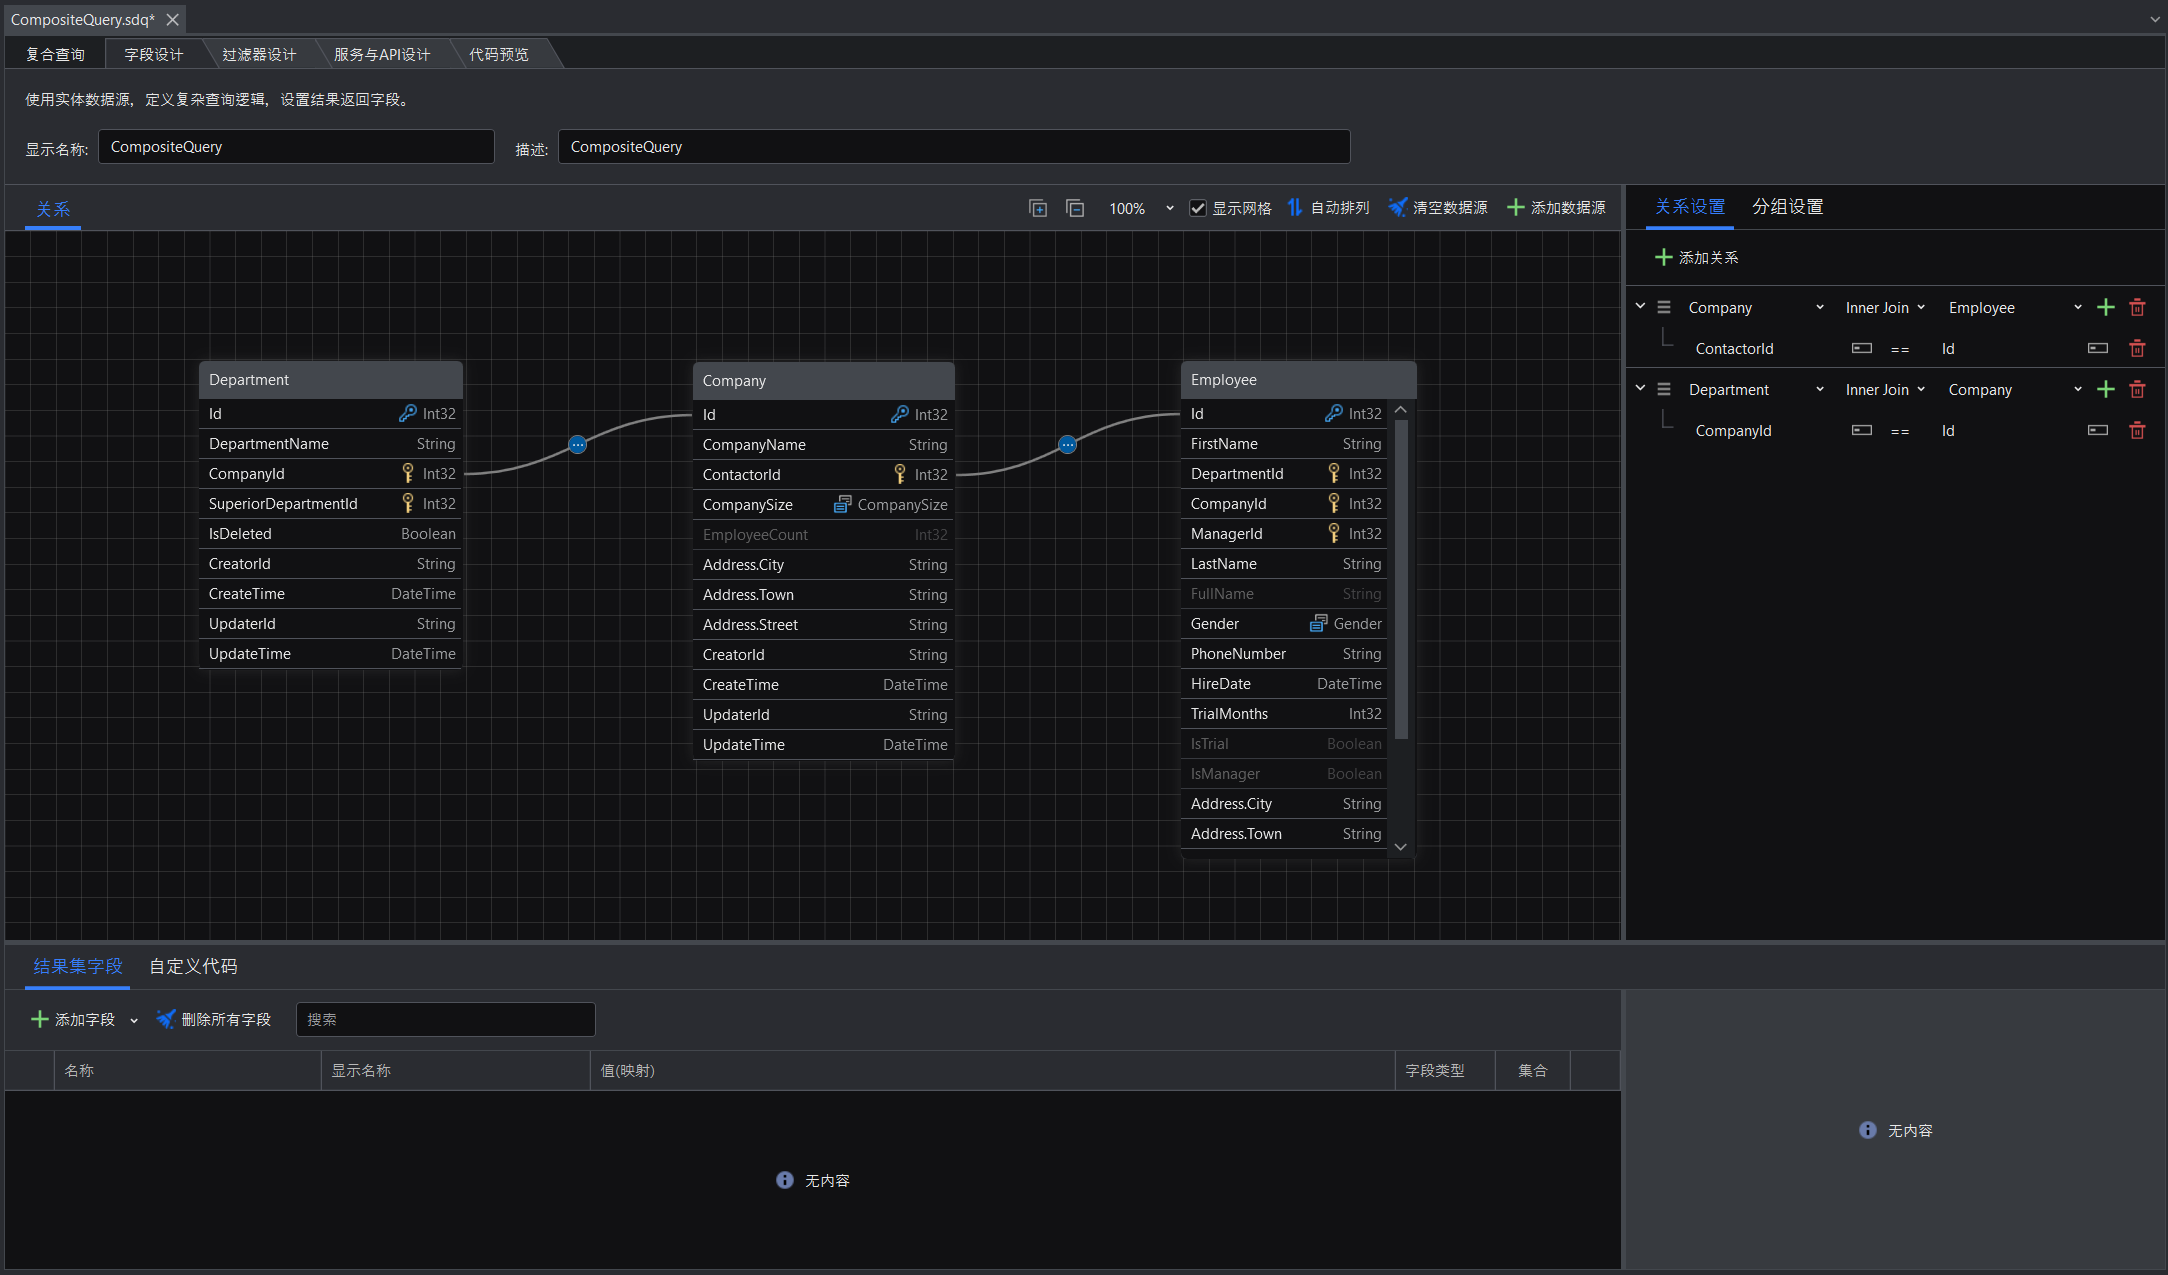Click field picker icon after CompanyId condition
This screenshot has width=2168, height=1275.
(1862, 431)
